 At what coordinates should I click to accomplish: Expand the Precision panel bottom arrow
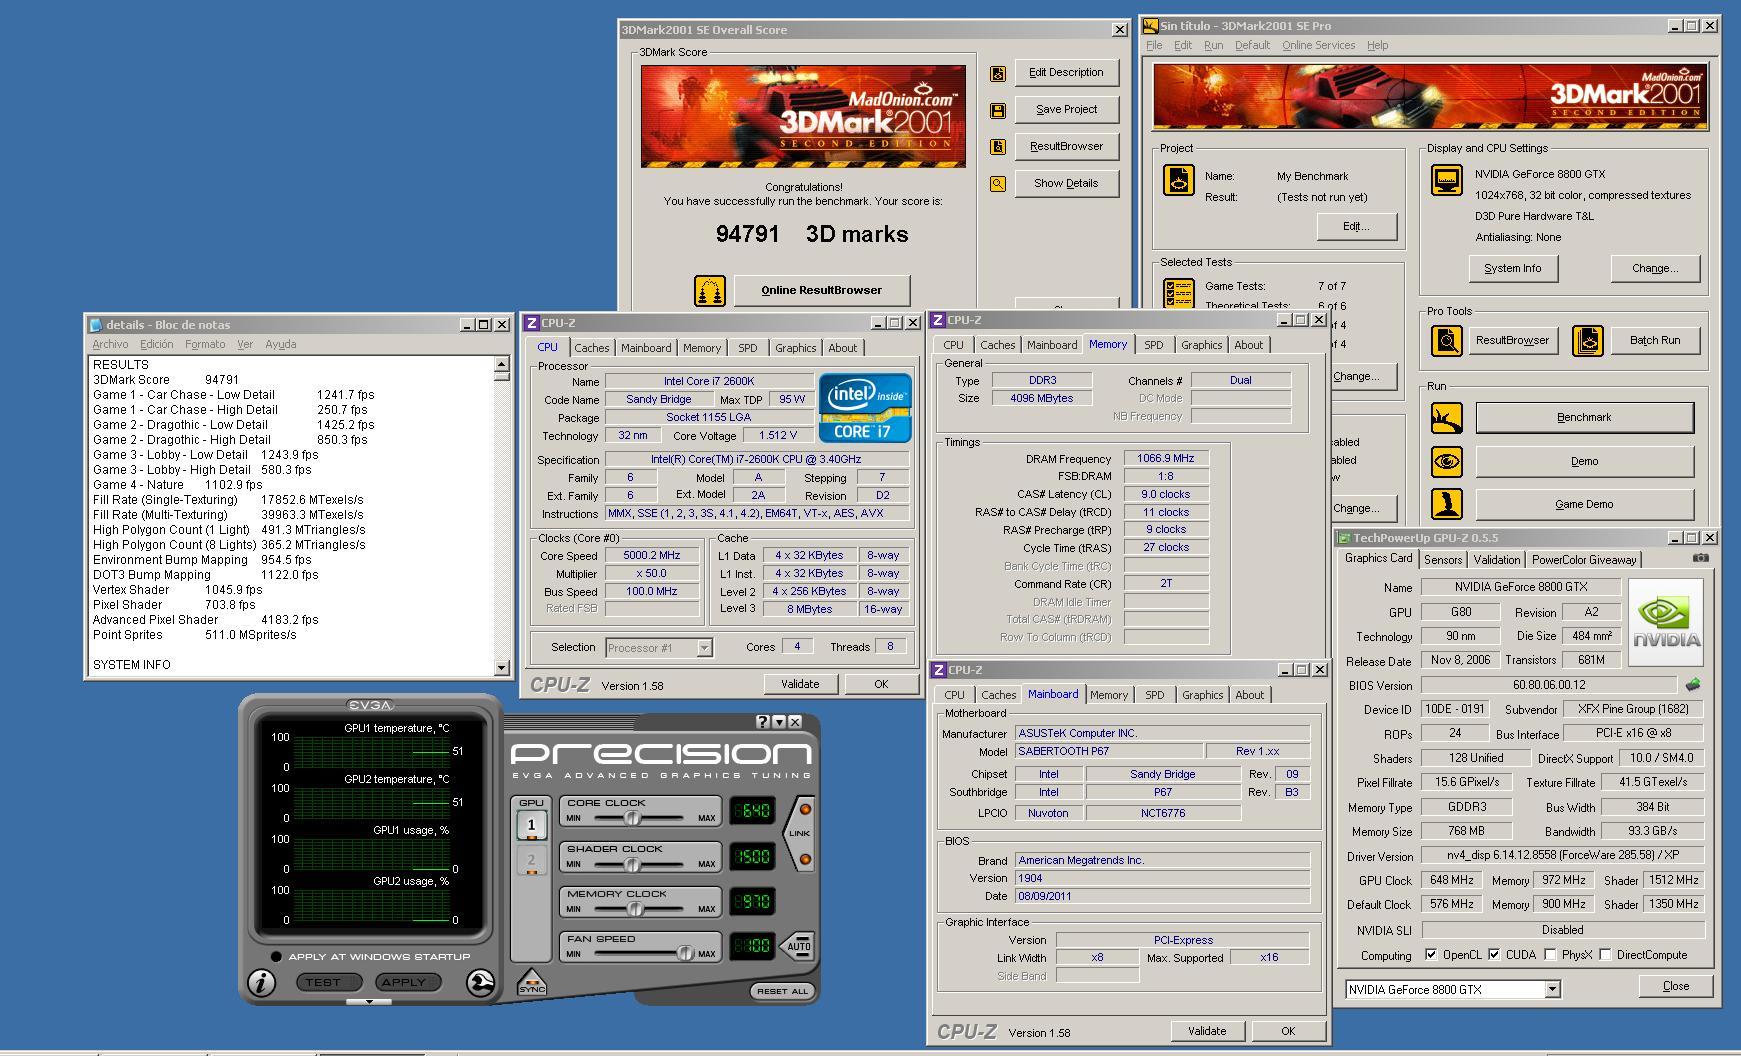click(x=369, y=1001)
